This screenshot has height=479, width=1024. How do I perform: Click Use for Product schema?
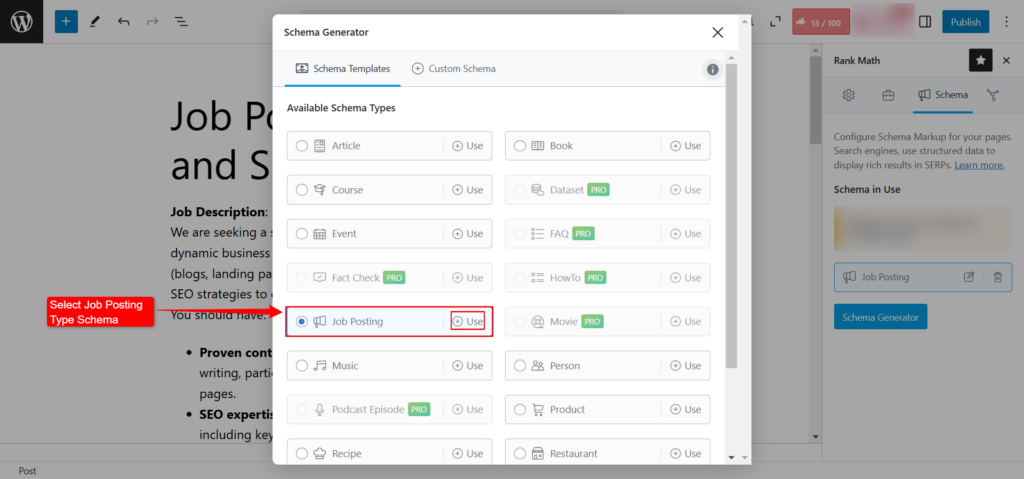point(686,409)
